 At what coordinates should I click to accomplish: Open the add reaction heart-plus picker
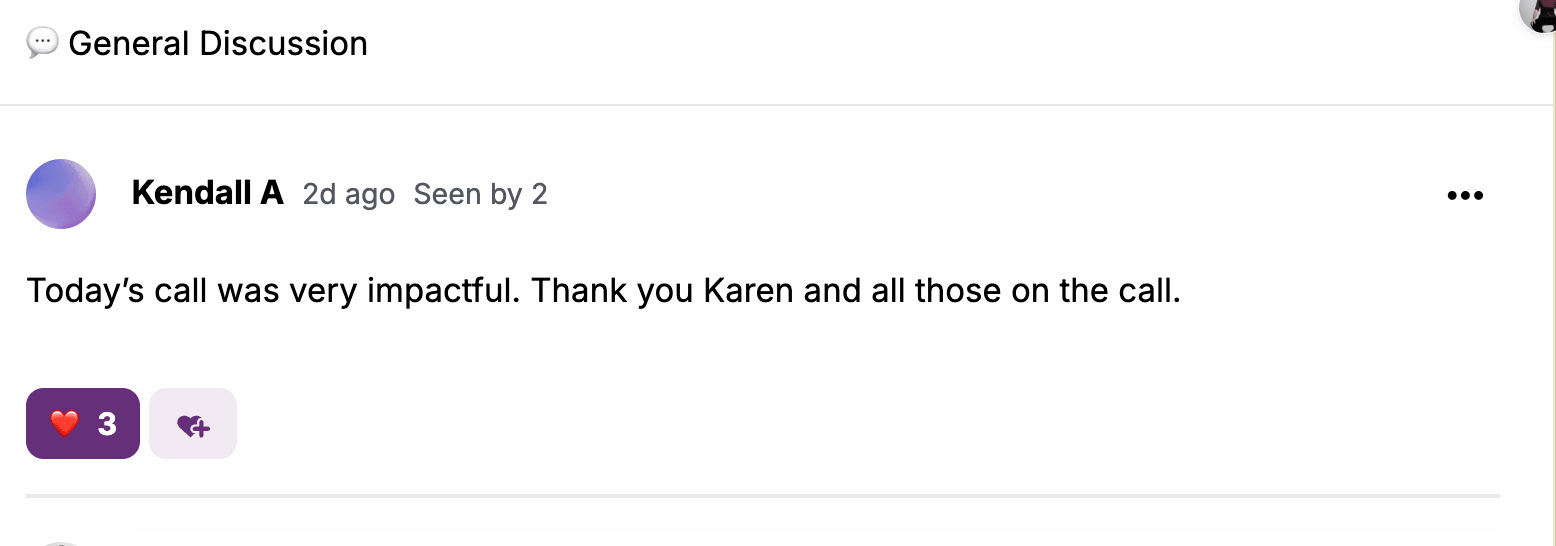(x=193, y=424)
